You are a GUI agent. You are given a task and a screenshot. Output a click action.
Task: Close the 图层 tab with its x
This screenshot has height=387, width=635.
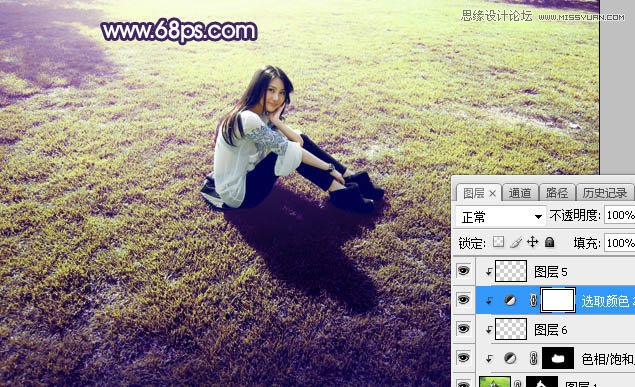pos(492,194)
